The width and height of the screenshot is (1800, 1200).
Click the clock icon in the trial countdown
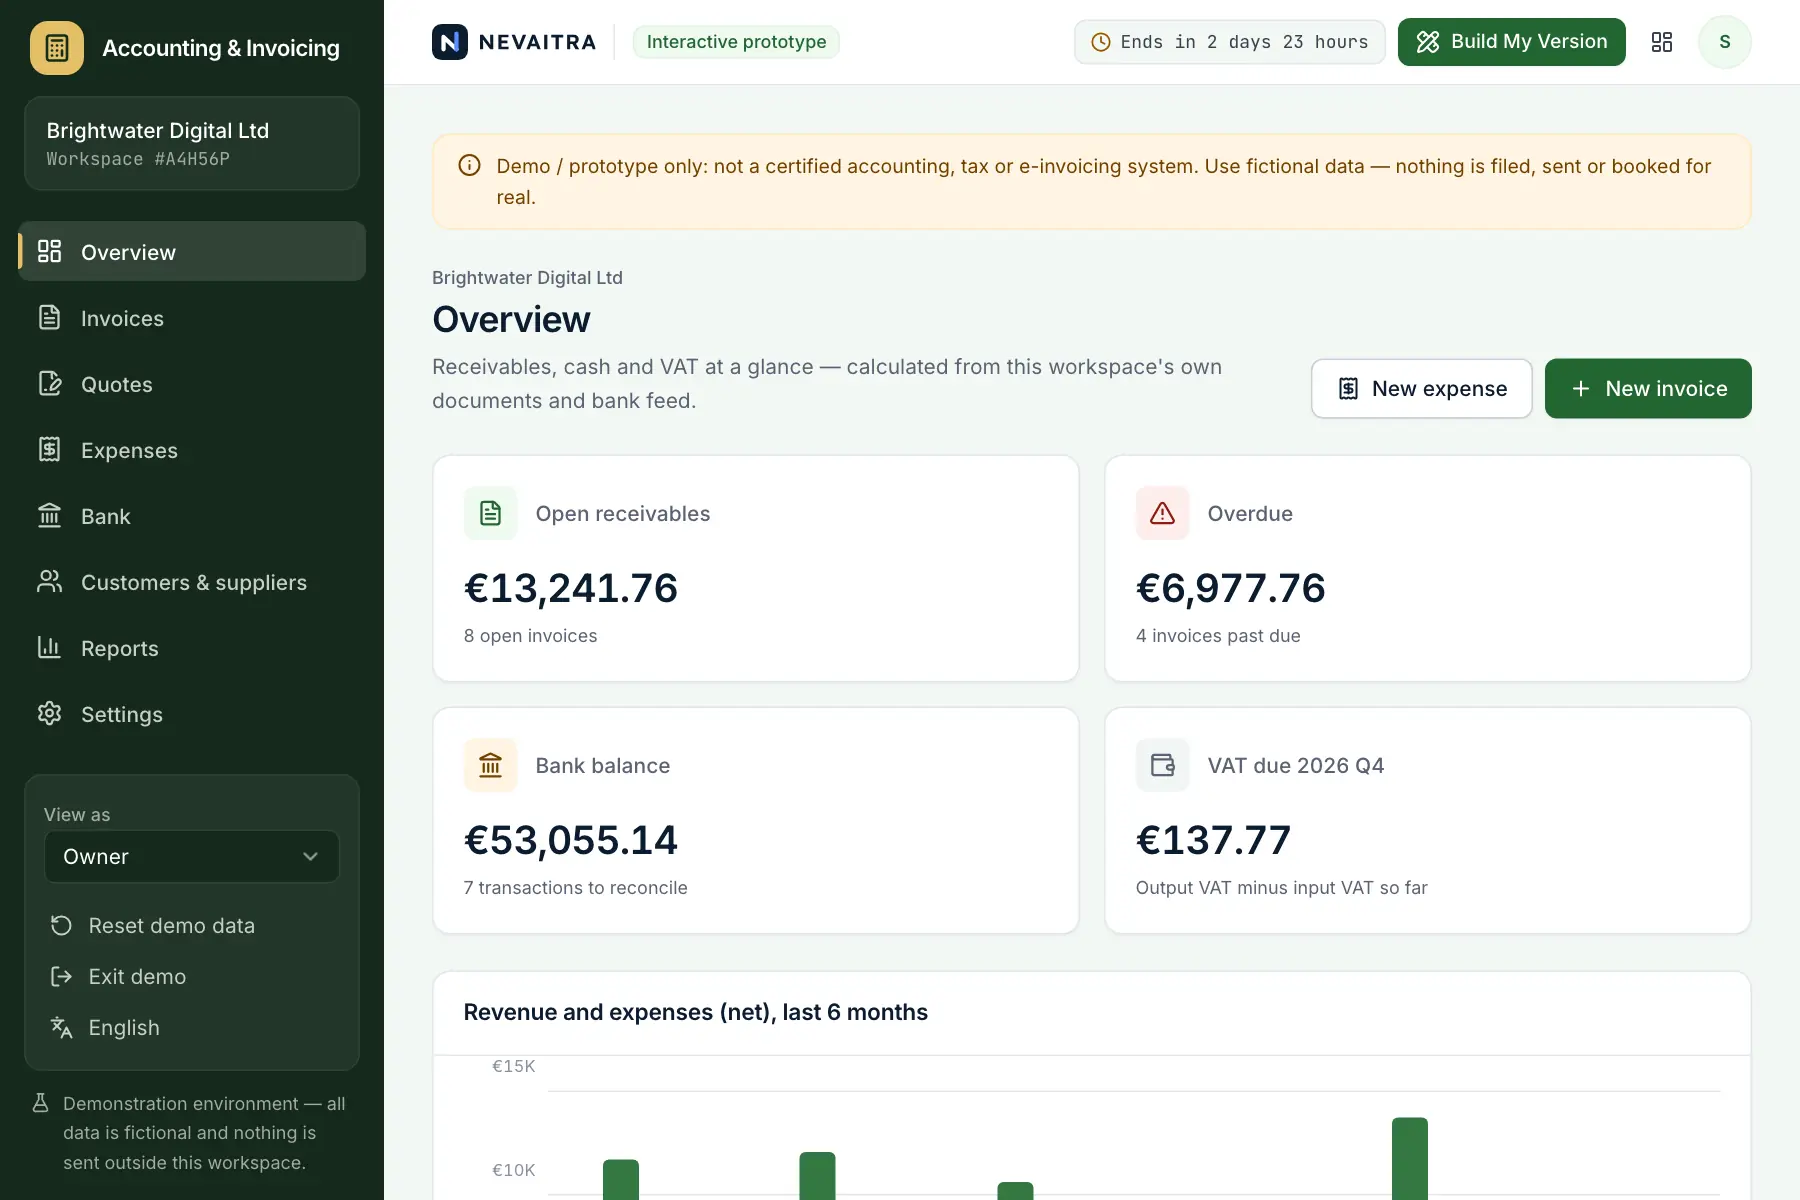tap(1101, 42)
